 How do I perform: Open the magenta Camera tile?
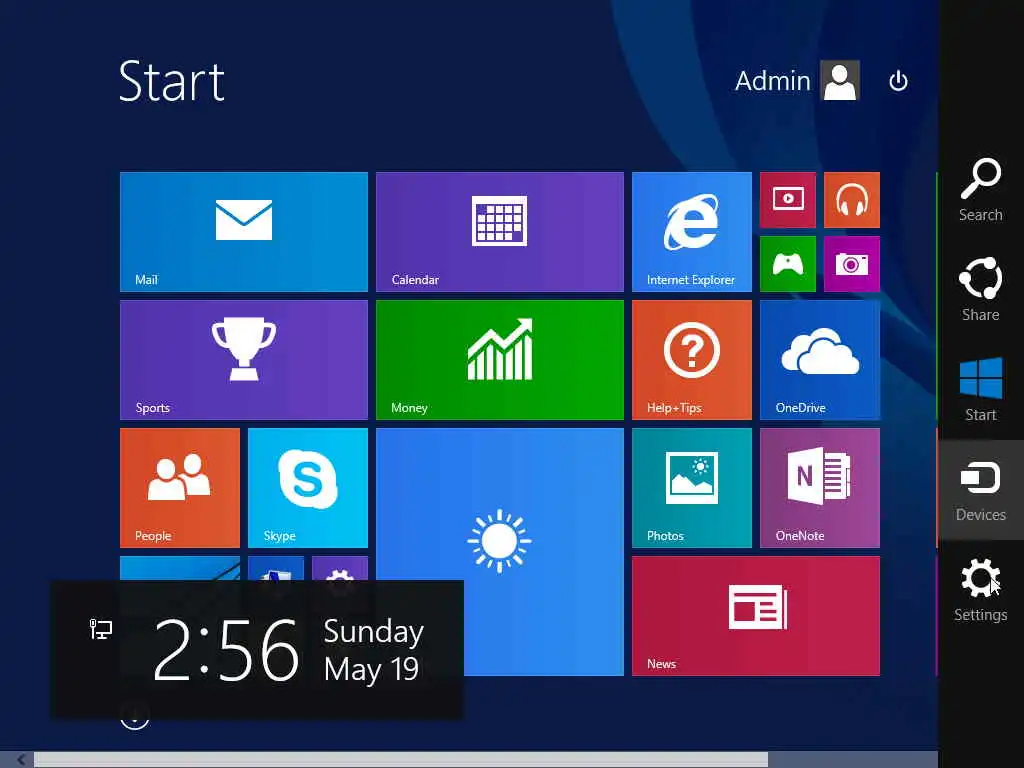pyautogui.click(x=852, y=264)
